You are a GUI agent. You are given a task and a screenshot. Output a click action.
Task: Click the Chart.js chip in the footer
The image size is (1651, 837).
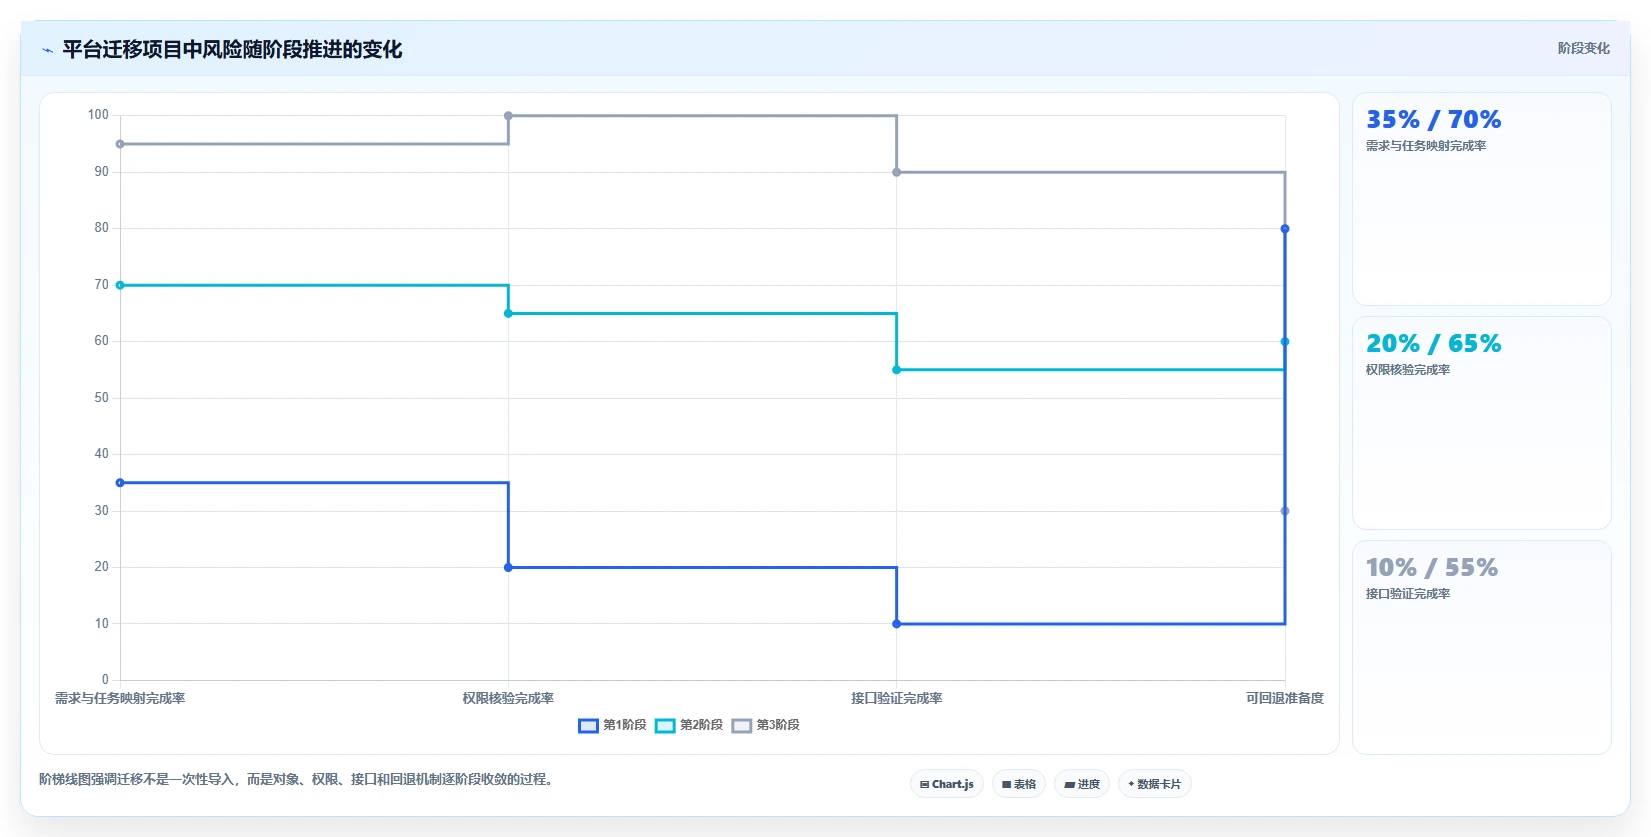click(947, 784)
